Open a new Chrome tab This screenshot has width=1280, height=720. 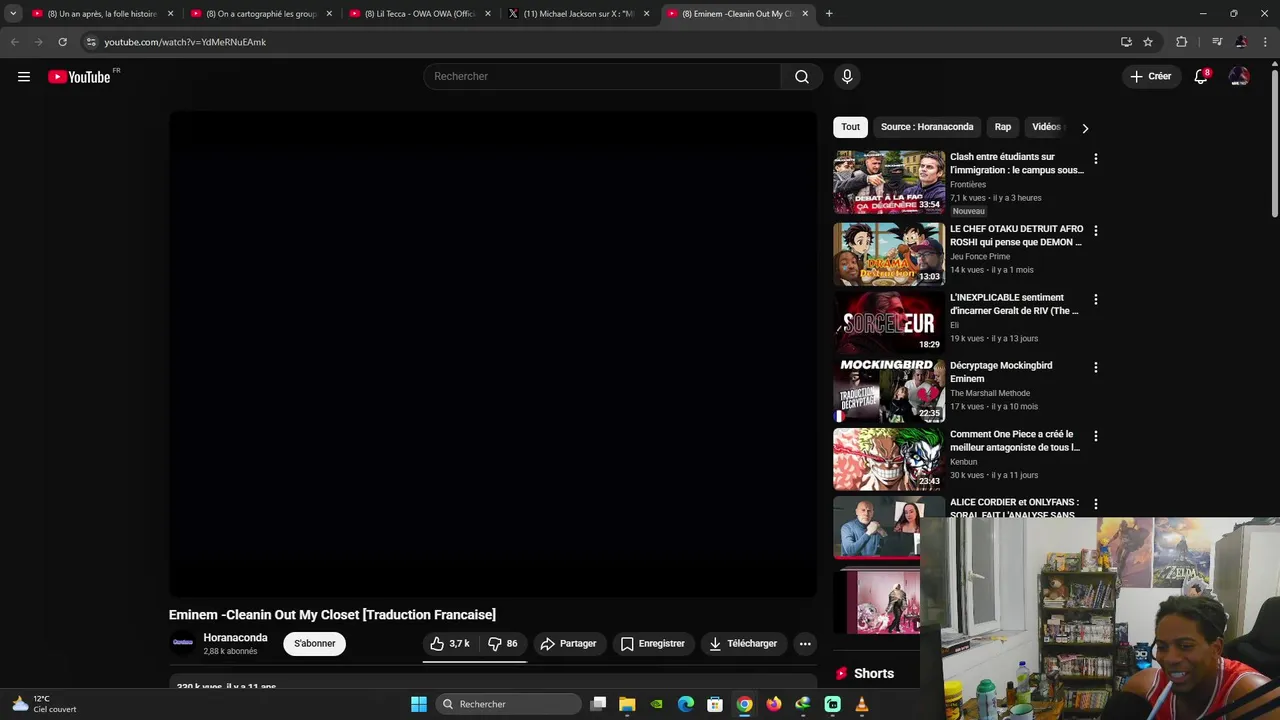coord(829,14)
